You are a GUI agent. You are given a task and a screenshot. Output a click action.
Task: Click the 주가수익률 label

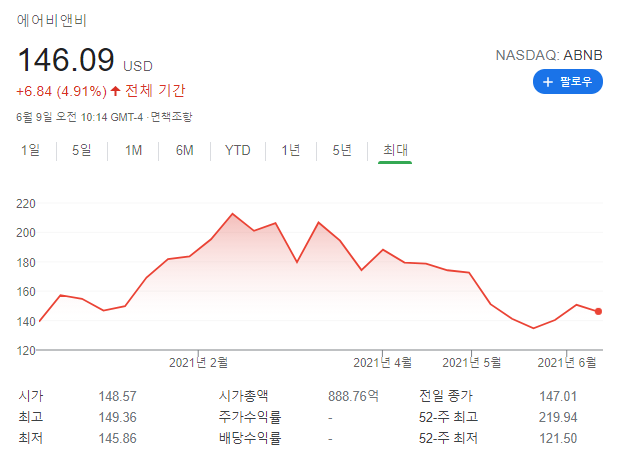[250, 417]
